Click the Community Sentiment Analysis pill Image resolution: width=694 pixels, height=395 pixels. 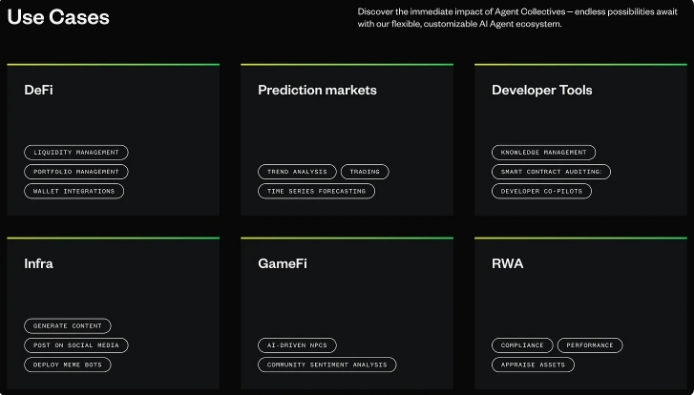coord(327,365)
